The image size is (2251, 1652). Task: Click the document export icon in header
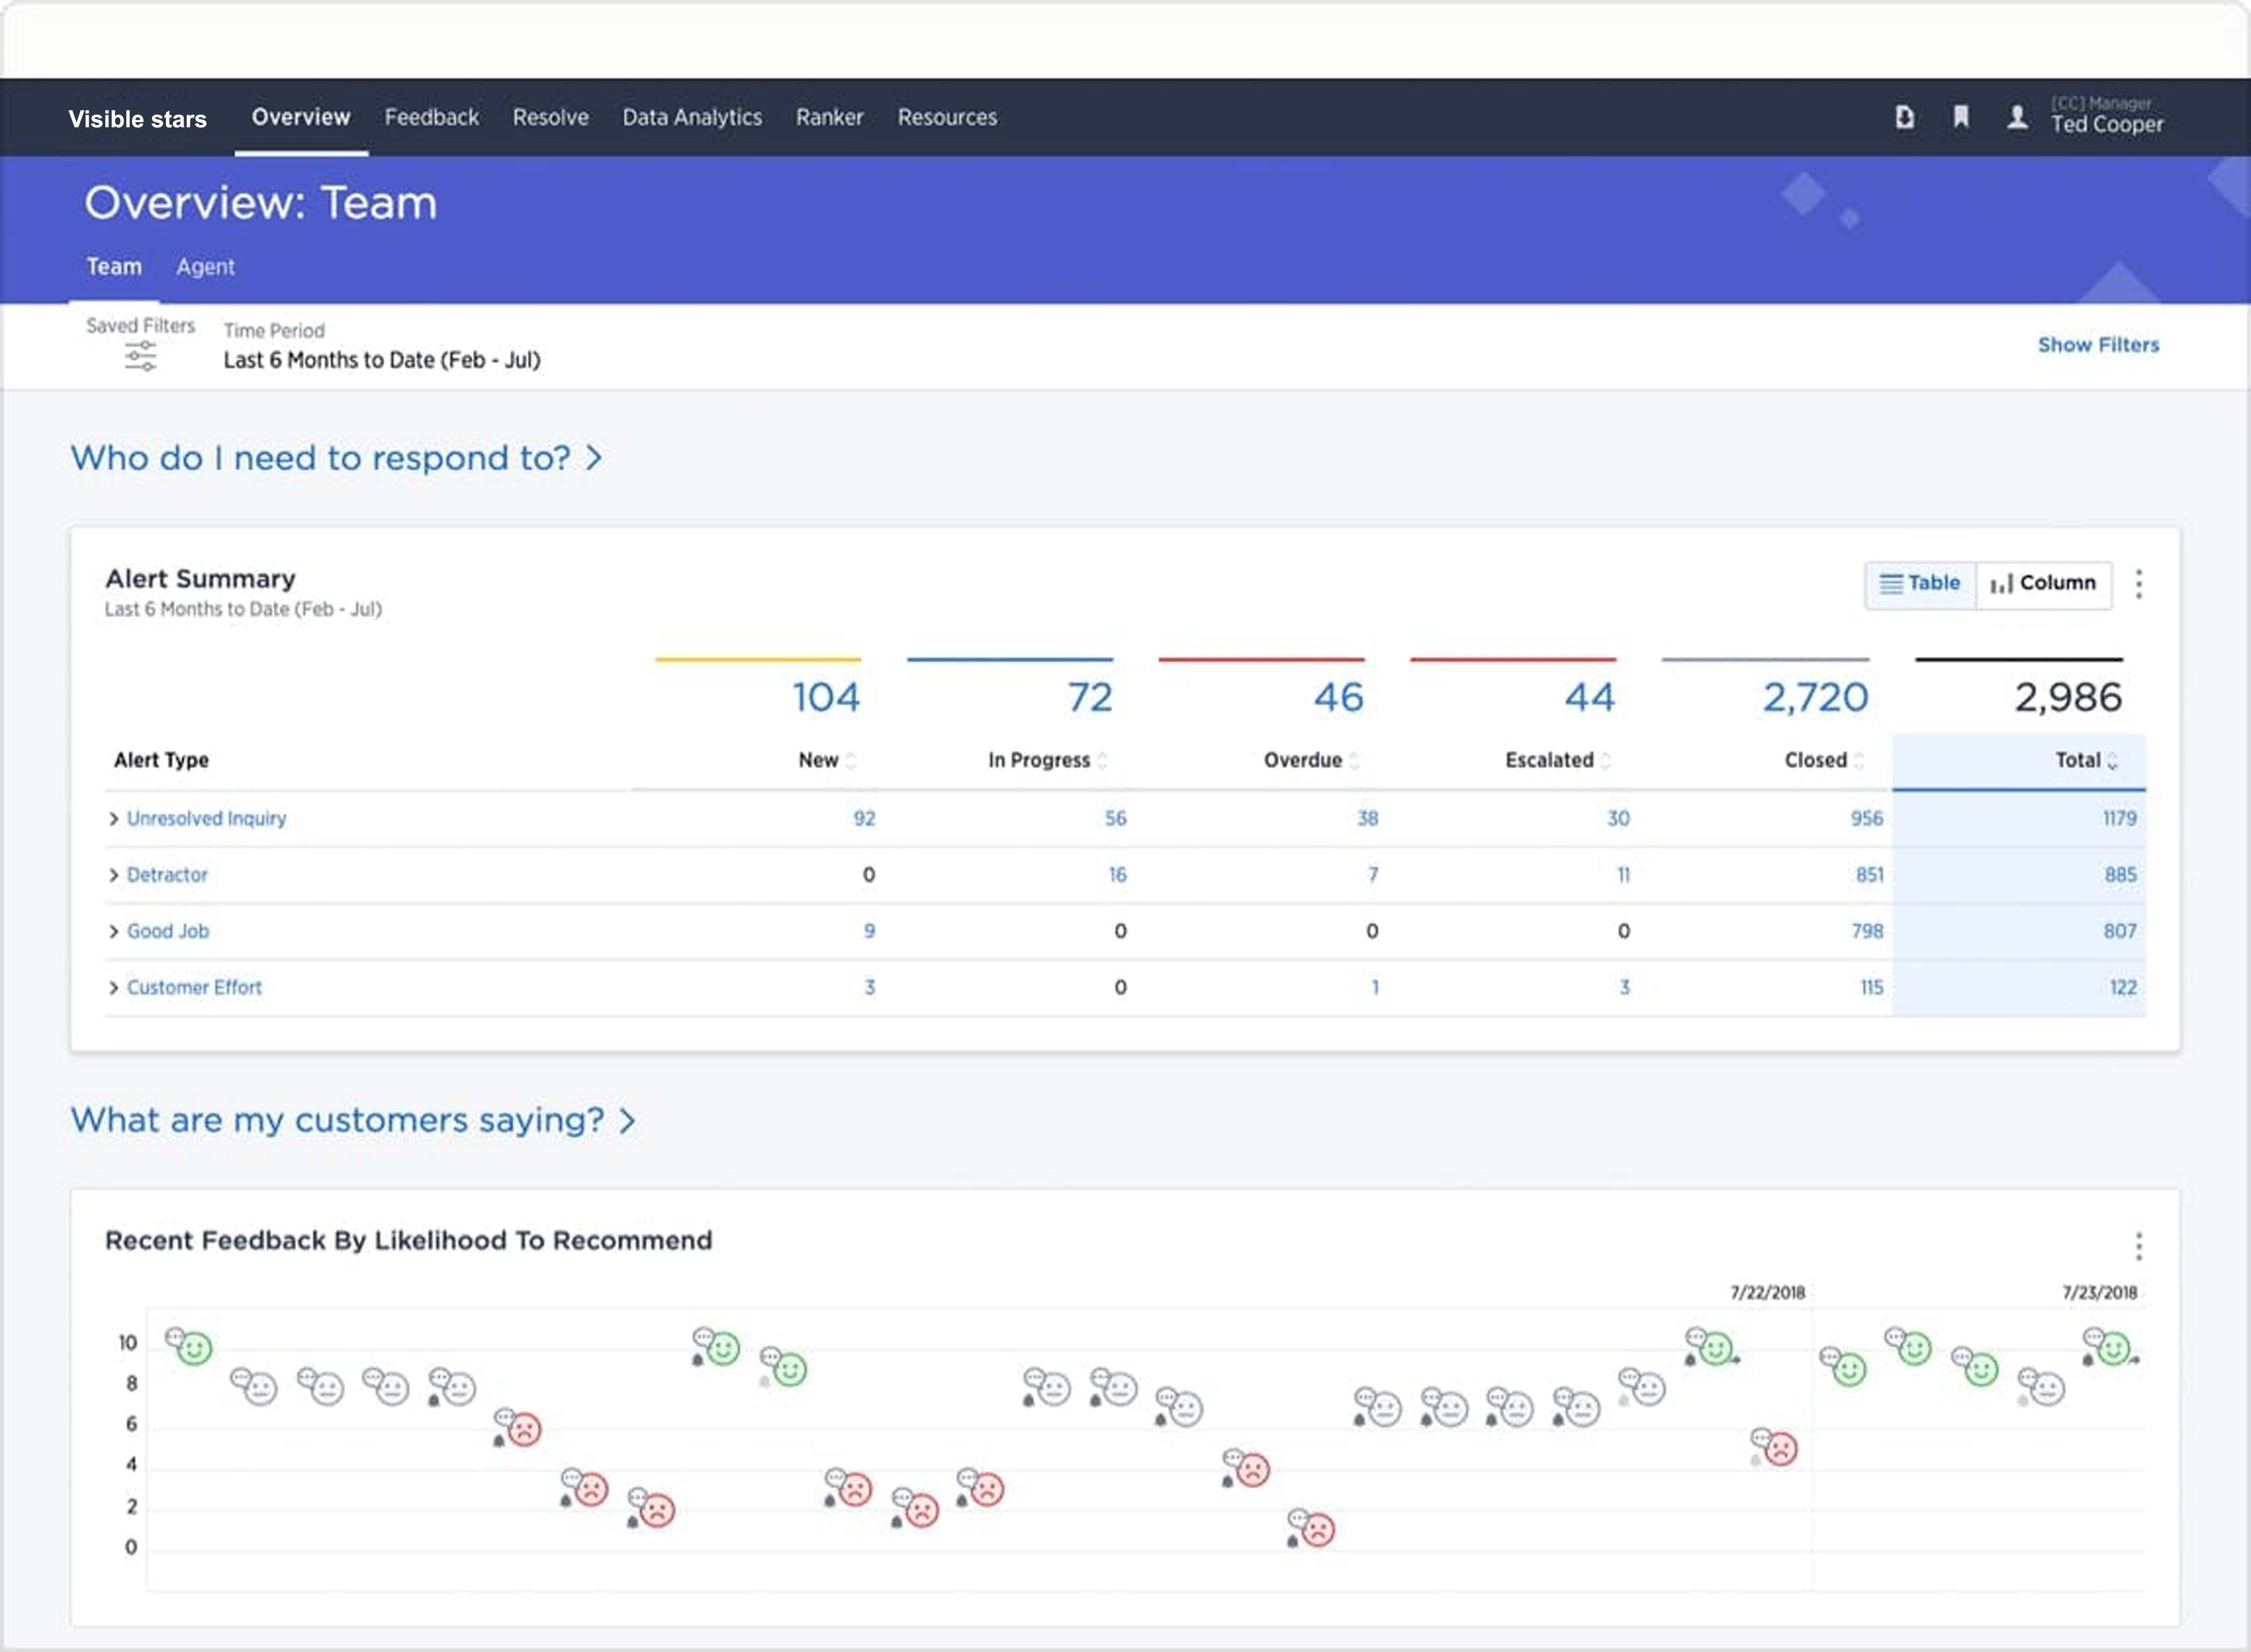(x=1904, y=117)
